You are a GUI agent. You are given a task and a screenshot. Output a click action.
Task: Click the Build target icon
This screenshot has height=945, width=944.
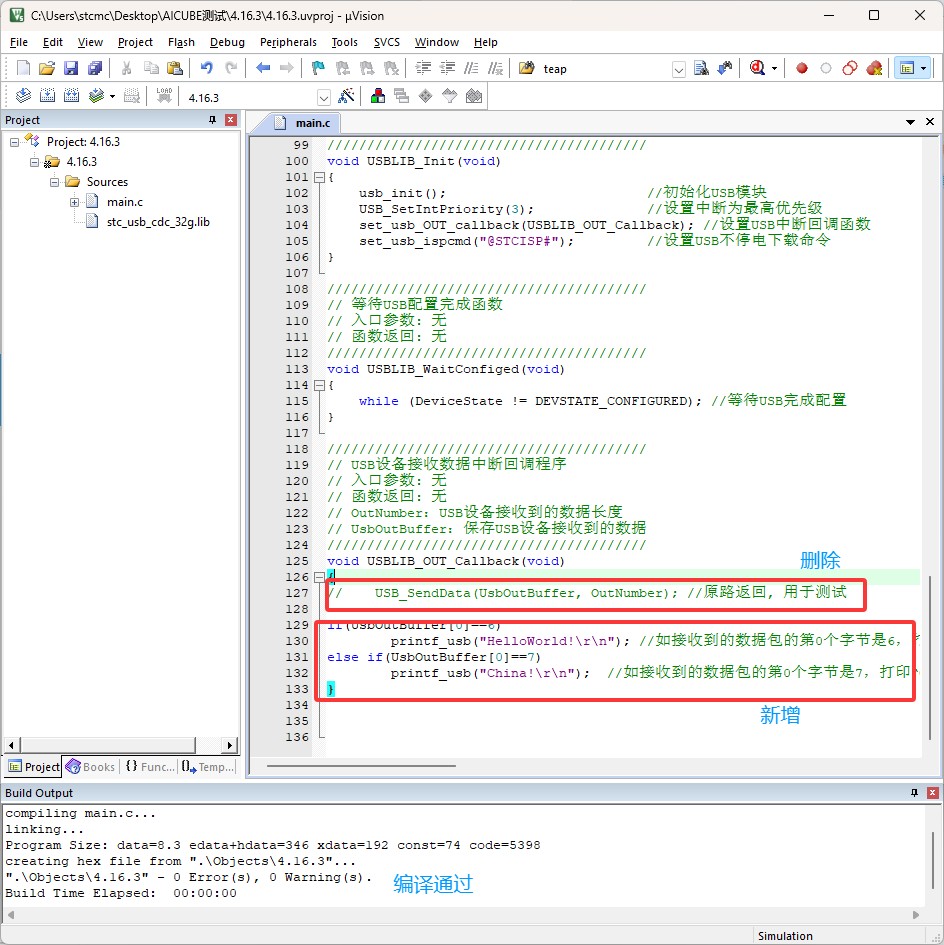coord(47,97)
